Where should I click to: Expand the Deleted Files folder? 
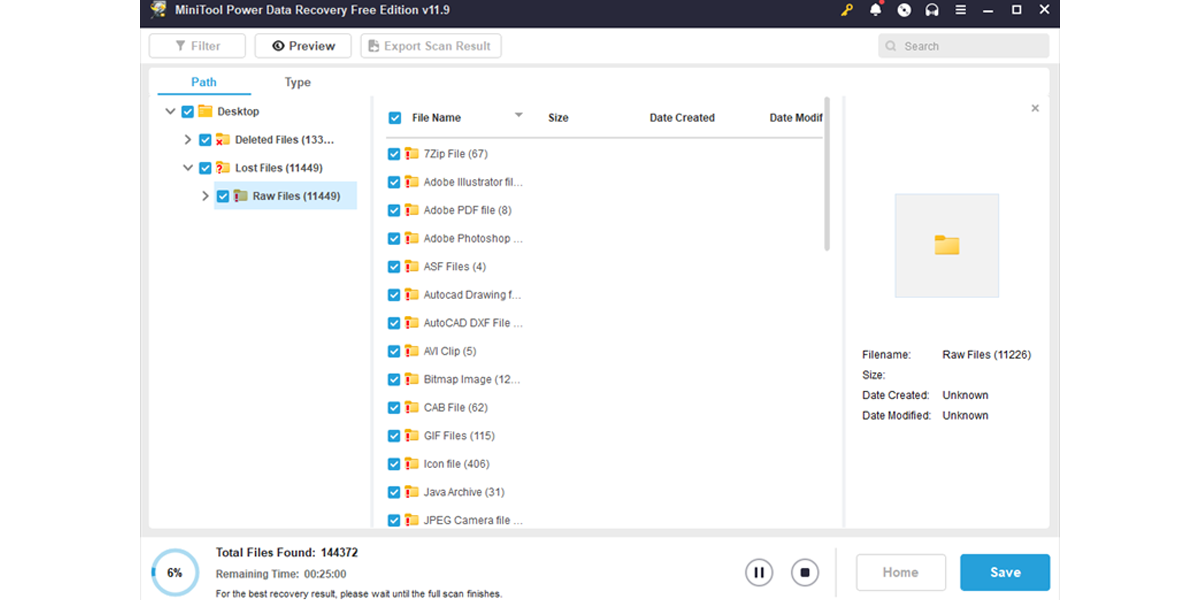click(188, 139)
